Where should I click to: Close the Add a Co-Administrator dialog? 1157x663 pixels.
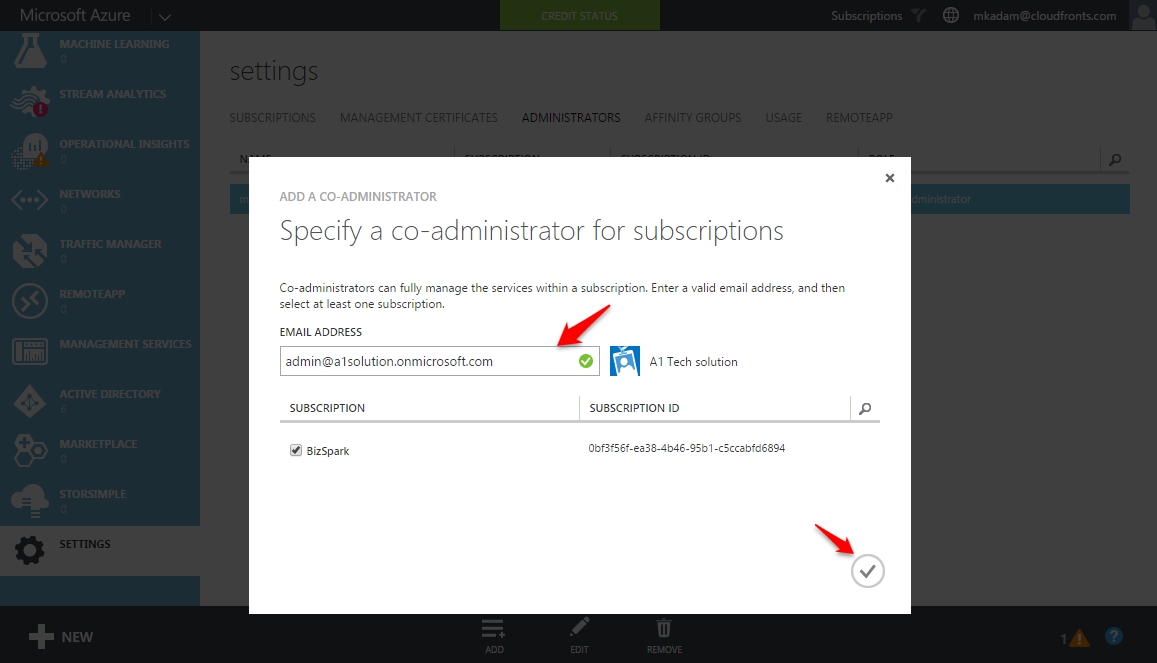(x=890, y=178)
